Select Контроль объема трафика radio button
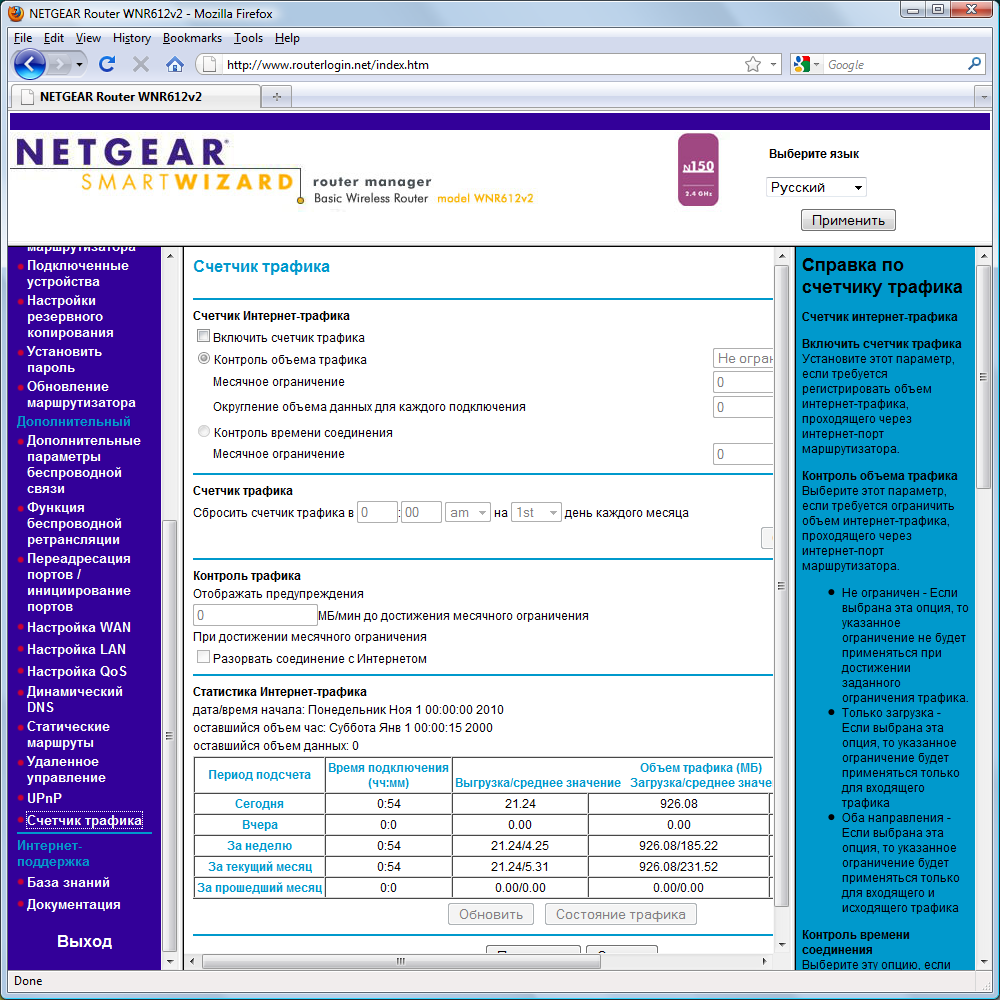Viewport: 1000px width, 1000px height. tap(204, 358)
